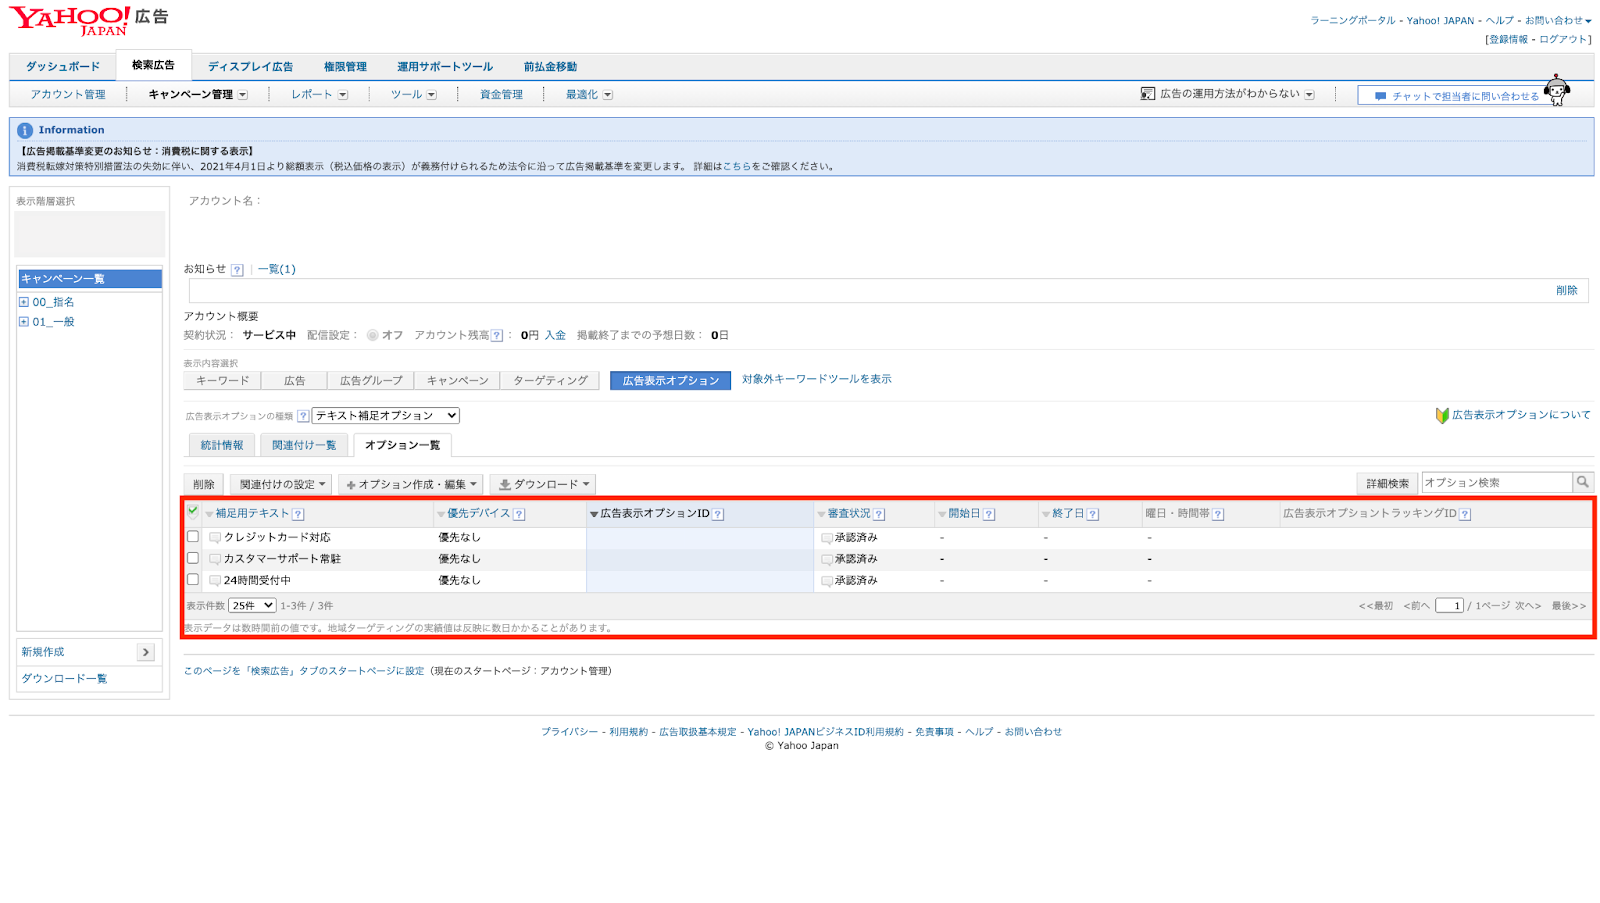Click the chat mascot robot icon
This screenshot has width=1600, height=903.
(1557, 91)
